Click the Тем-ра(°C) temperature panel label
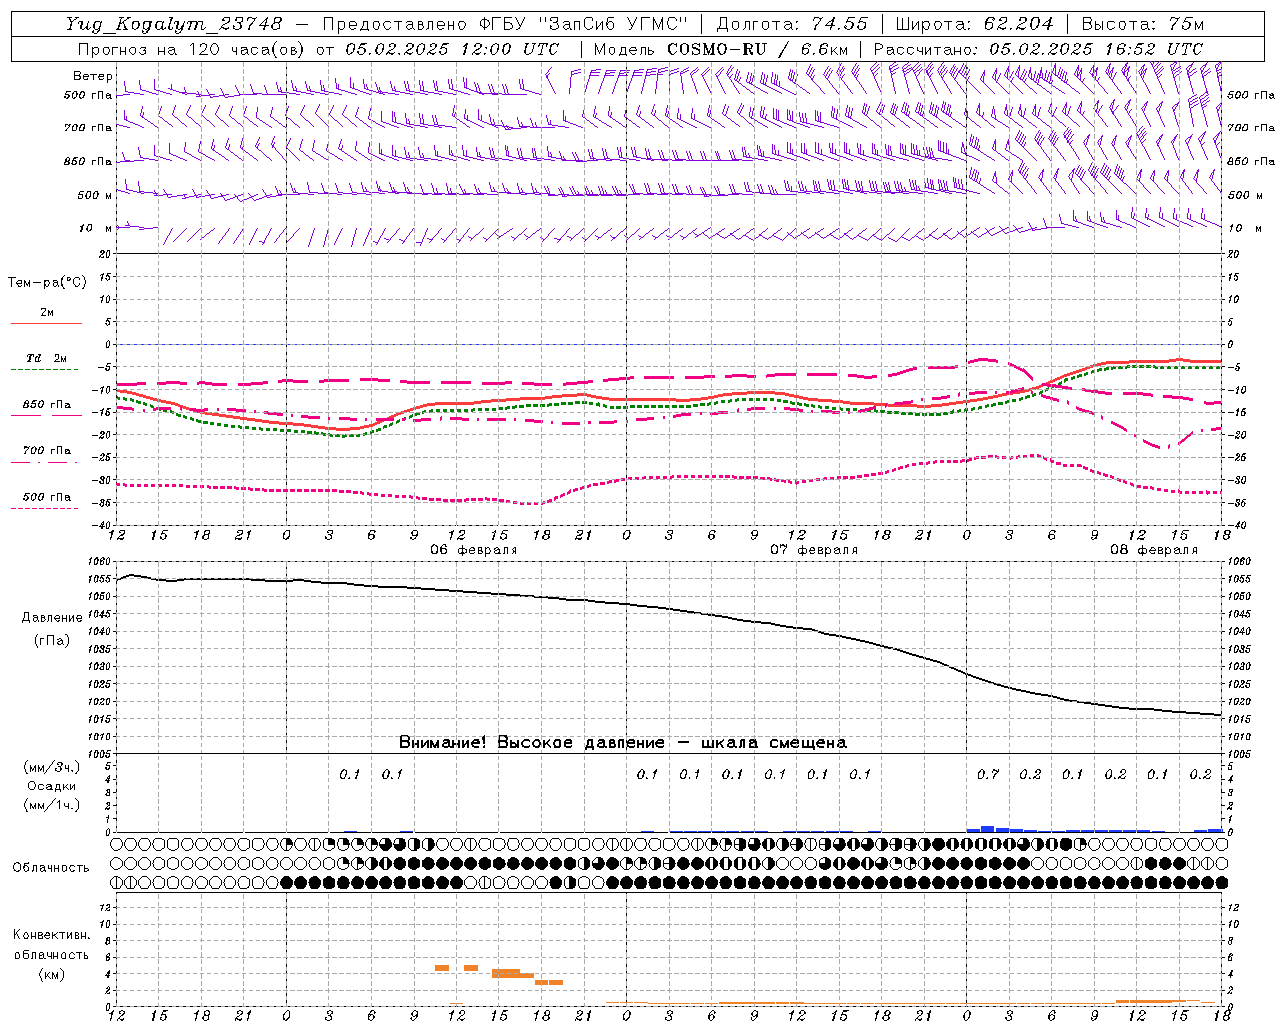This screenshot has width=1280, height=1024. coord(47,283)
